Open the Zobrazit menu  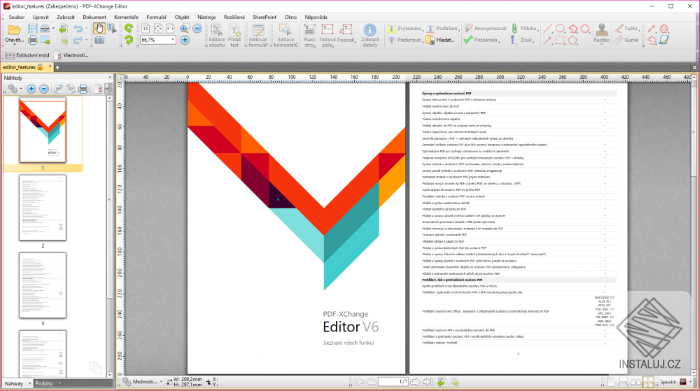point(66,17)
